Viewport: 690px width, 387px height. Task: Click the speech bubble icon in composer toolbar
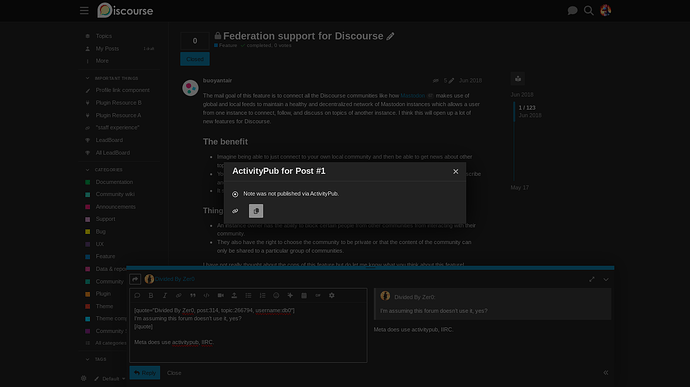[137, 295]
